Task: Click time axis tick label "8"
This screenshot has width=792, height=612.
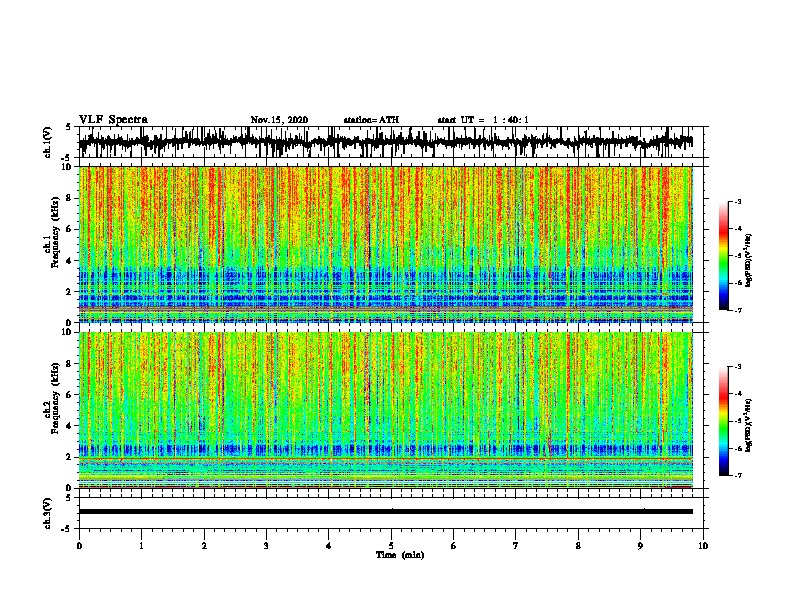Action: (x=578, y=546)
